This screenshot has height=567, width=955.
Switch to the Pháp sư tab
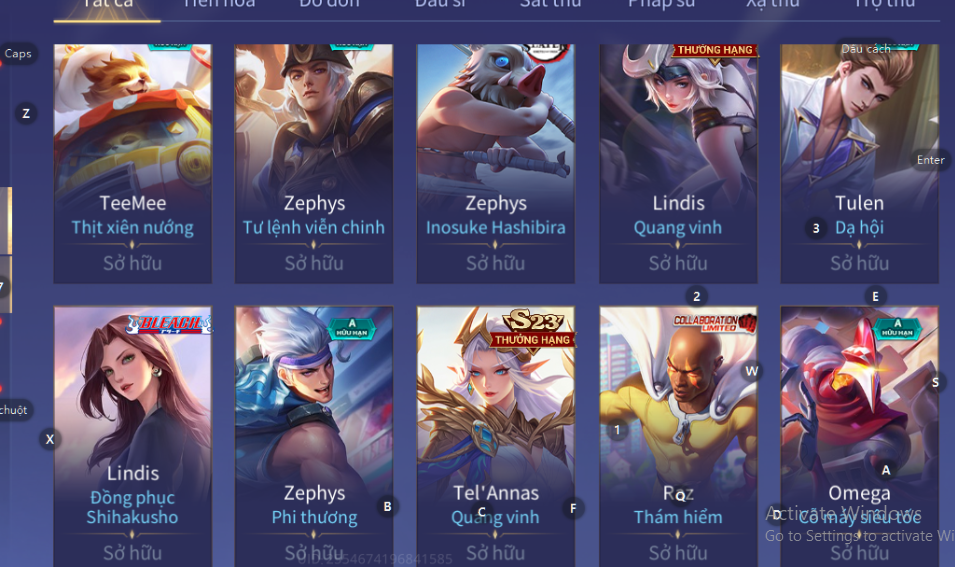661,4
